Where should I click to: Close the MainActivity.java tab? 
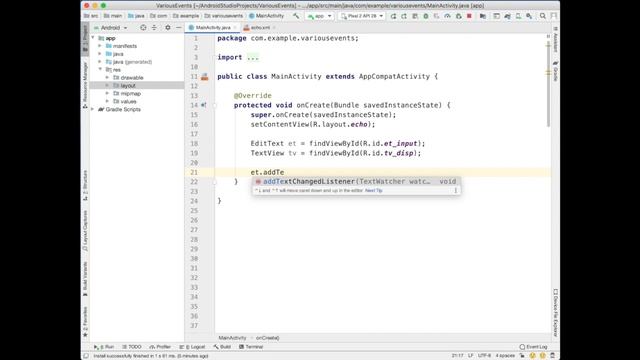235,27
